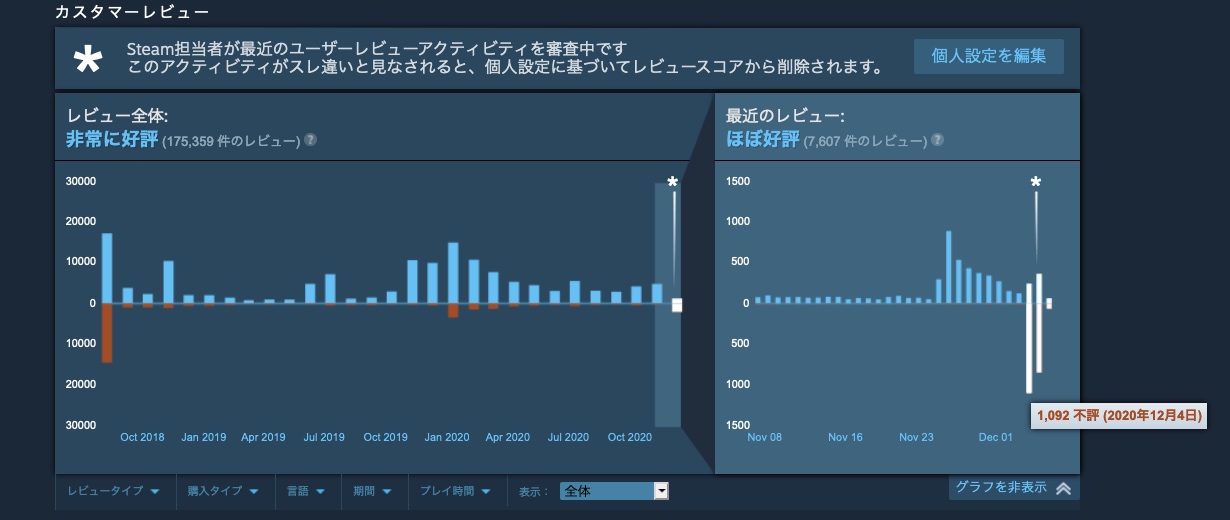Viewport: 1230px width, 520px height.
Task: Click asterisk marker above the overall review chart
Action: coord(673,183)
